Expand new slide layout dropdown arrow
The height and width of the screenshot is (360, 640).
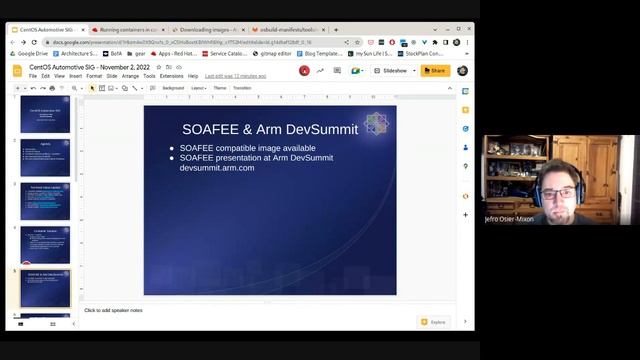(x=25, y=88)
